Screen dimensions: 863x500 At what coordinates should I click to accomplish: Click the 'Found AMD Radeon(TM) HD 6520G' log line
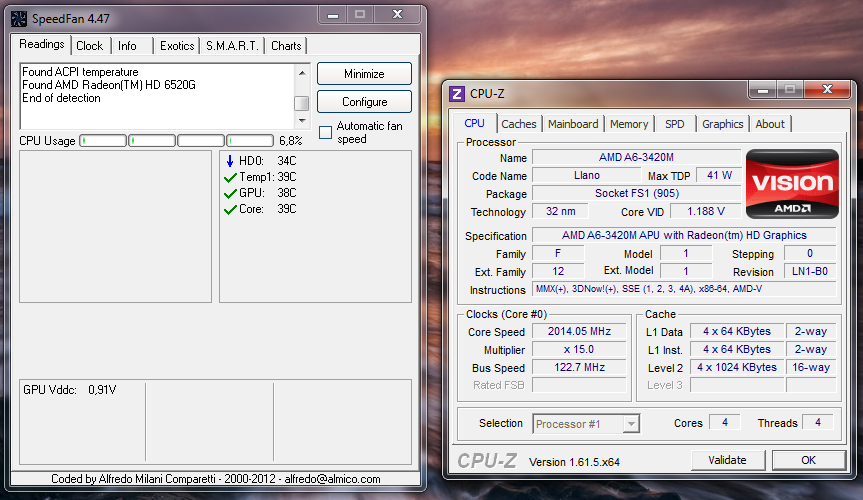(109, 85)
